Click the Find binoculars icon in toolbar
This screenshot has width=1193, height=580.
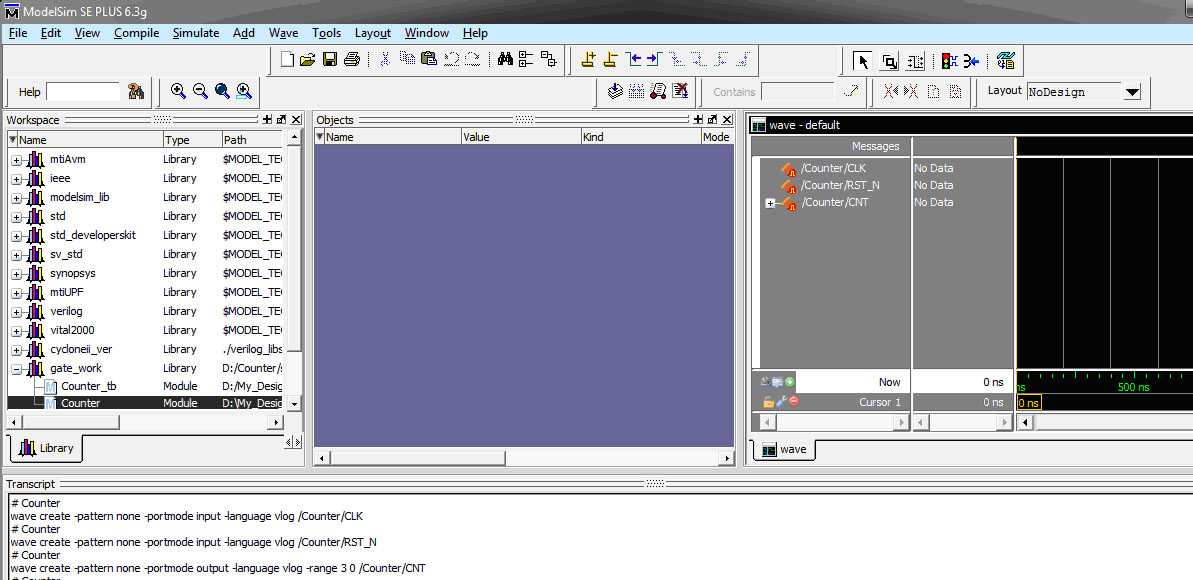click(x=505, y=59)
